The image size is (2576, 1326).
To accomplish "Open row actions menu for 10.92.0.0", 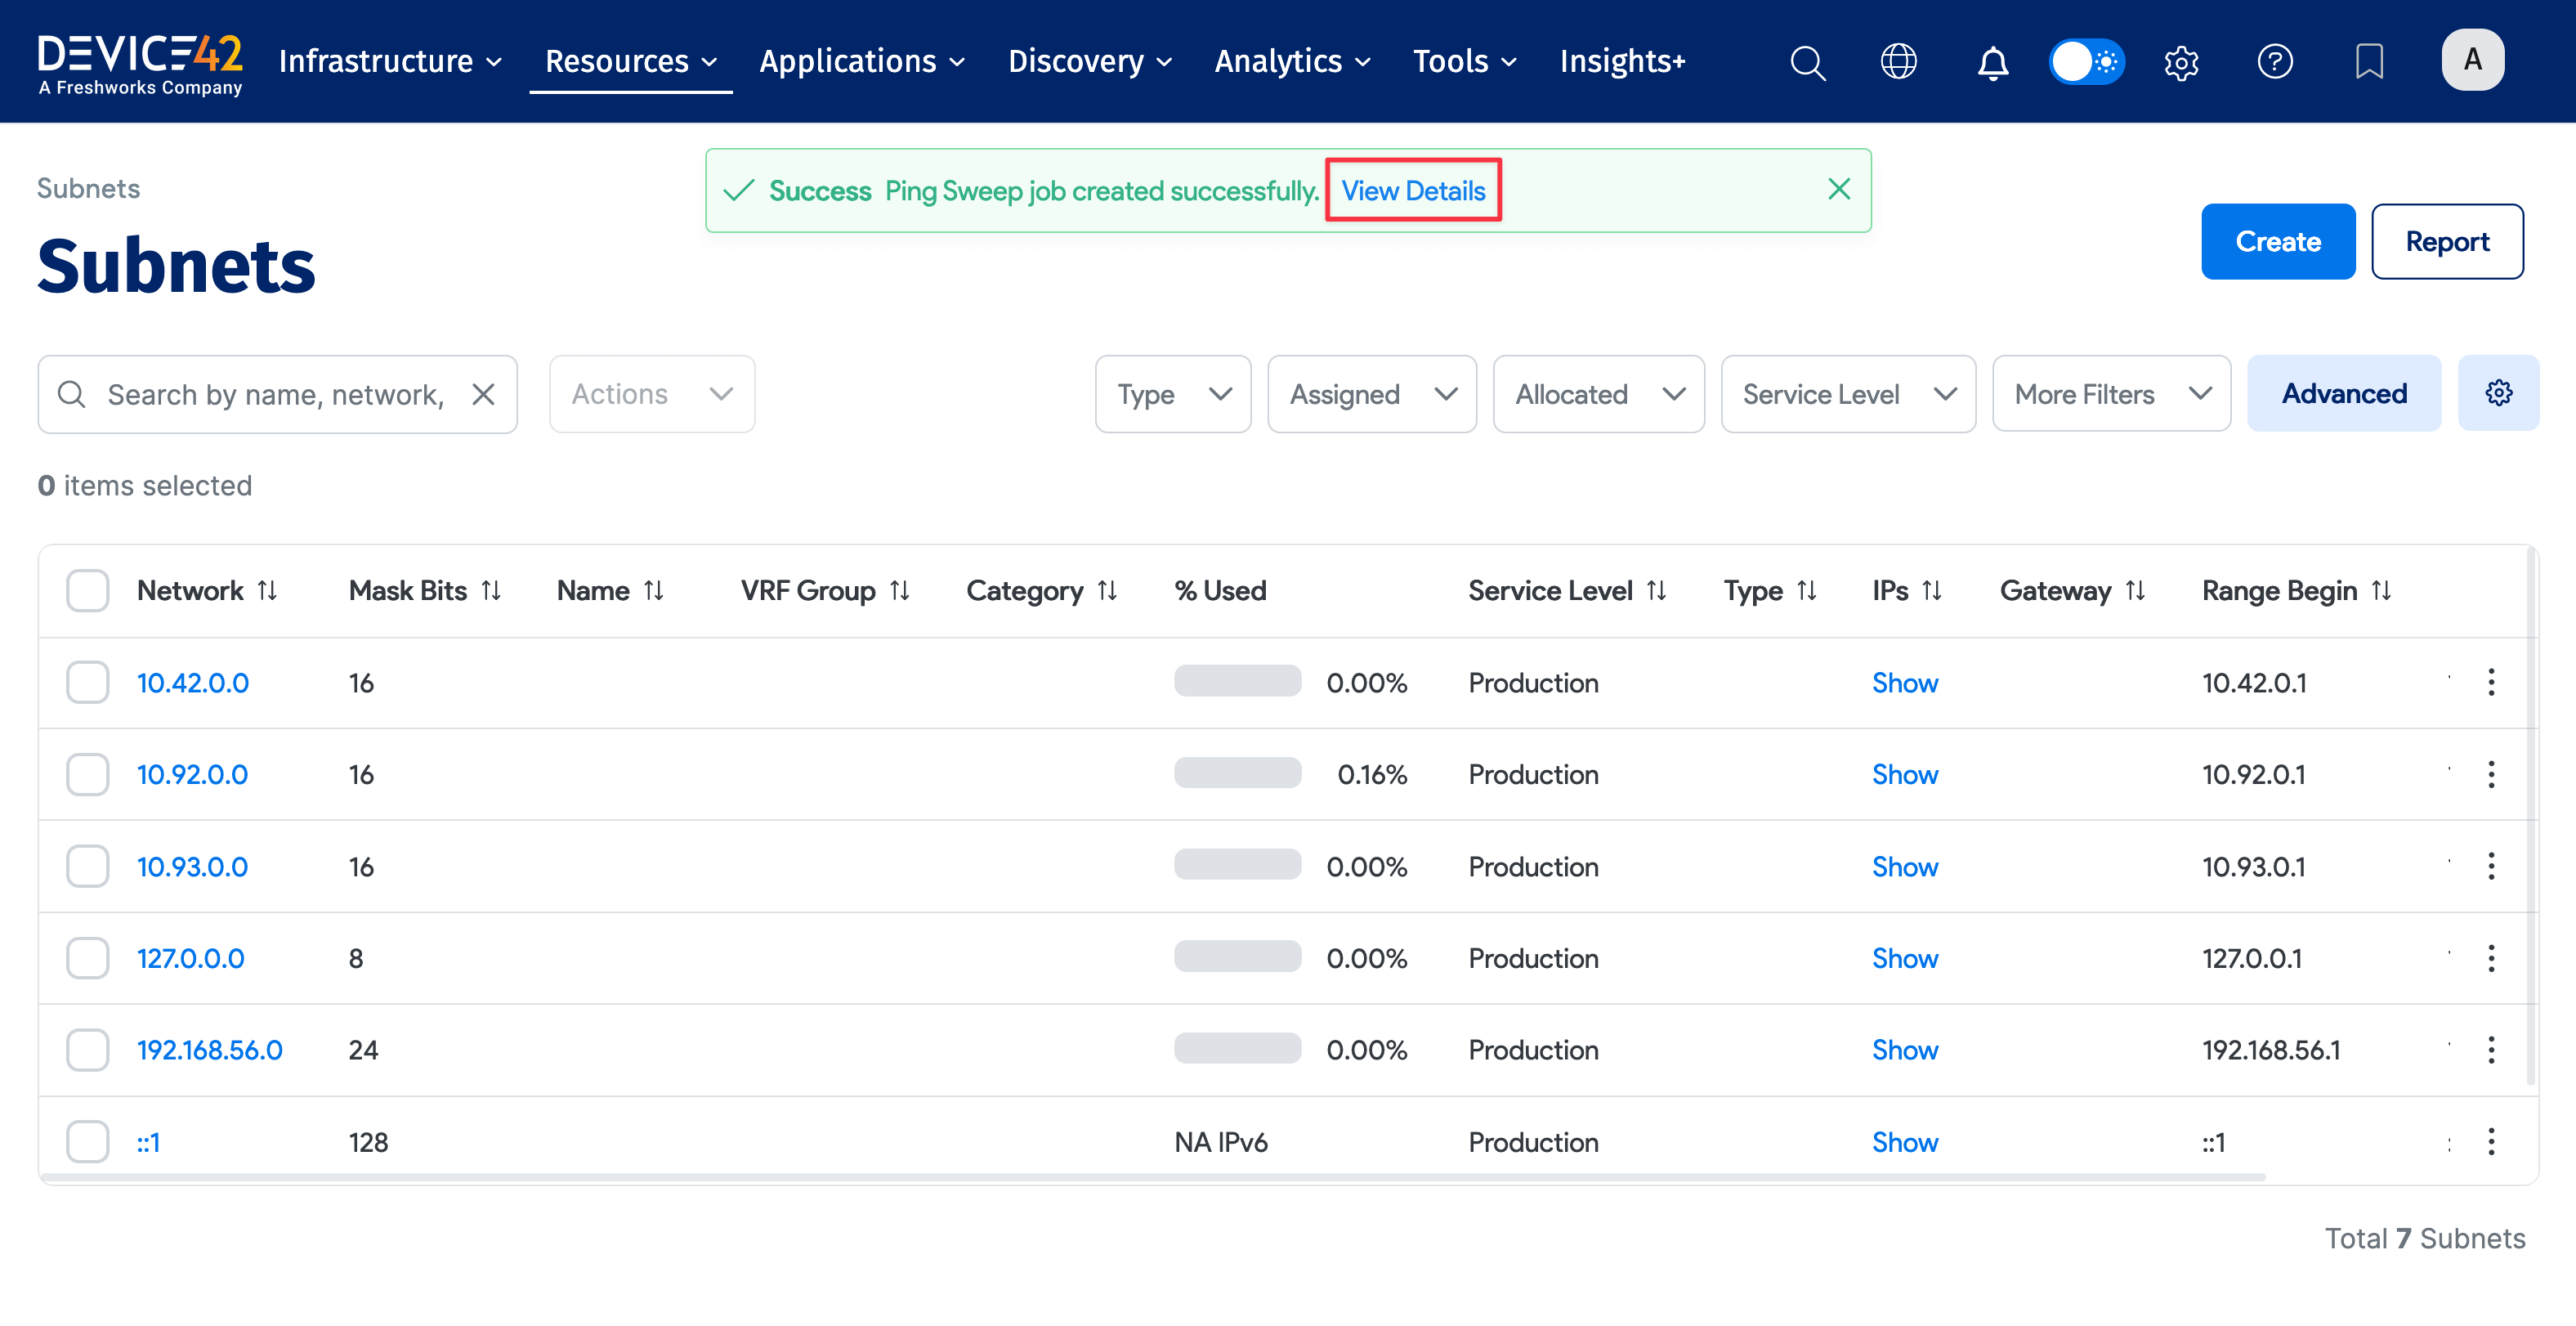I will point(2491,774).
